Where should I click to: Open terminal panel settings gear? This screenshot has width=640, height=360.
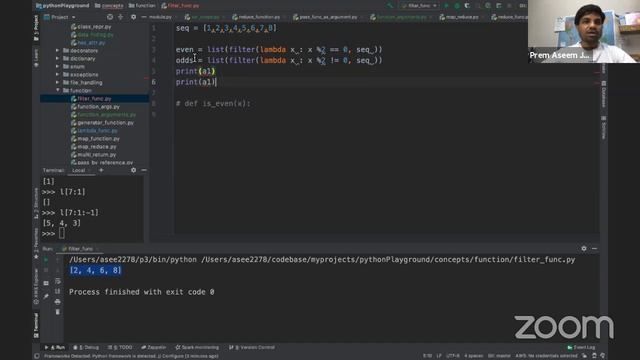[133, 170]
